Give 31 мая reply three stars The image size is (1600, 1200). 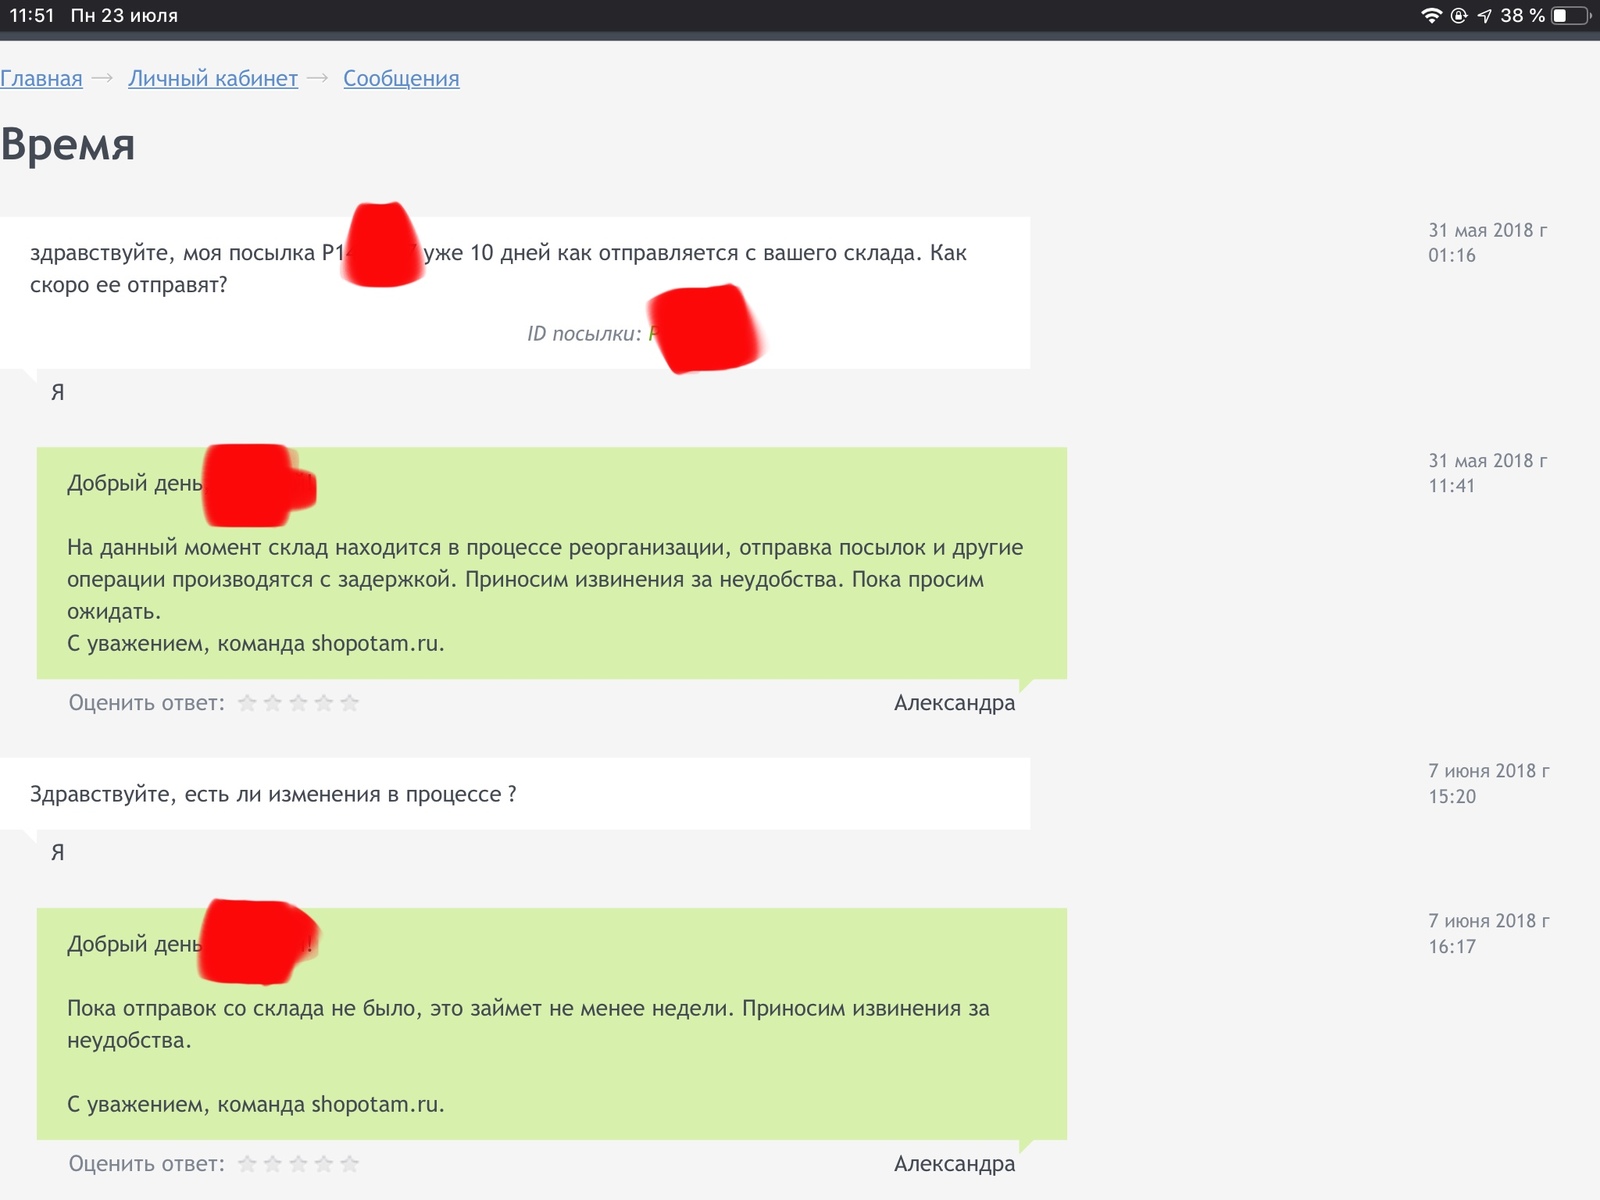tap(298, 703)
